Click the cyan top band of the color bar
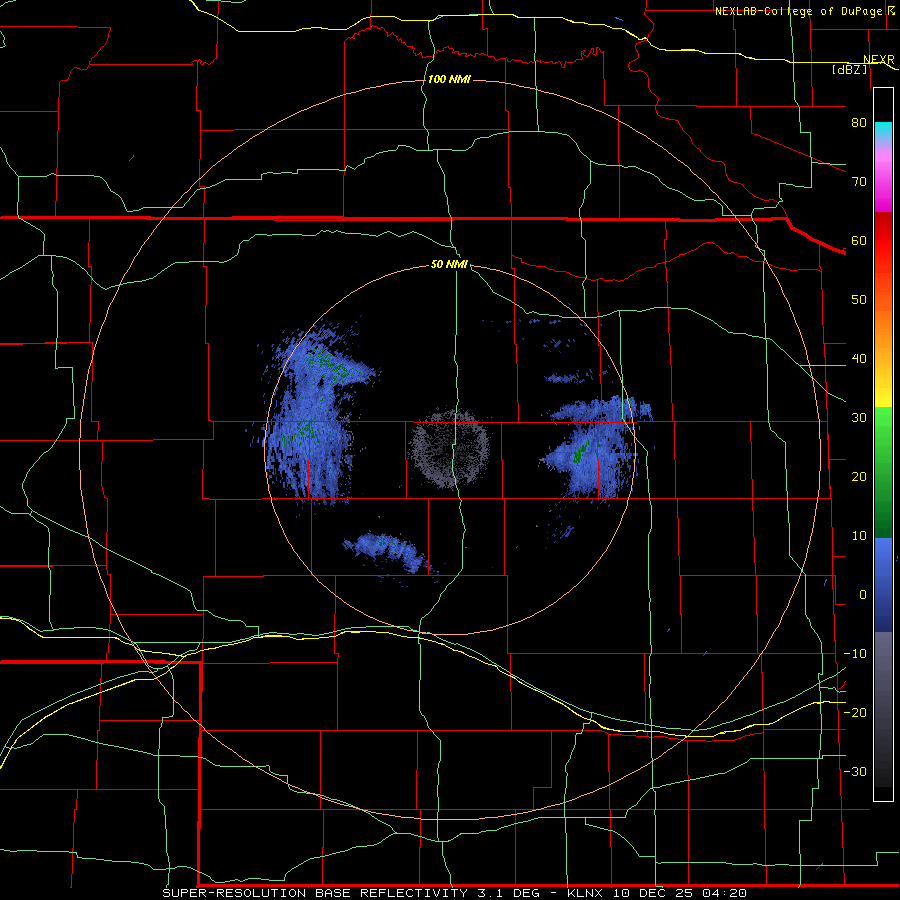 pyautogui.click(x=883, y=132)
